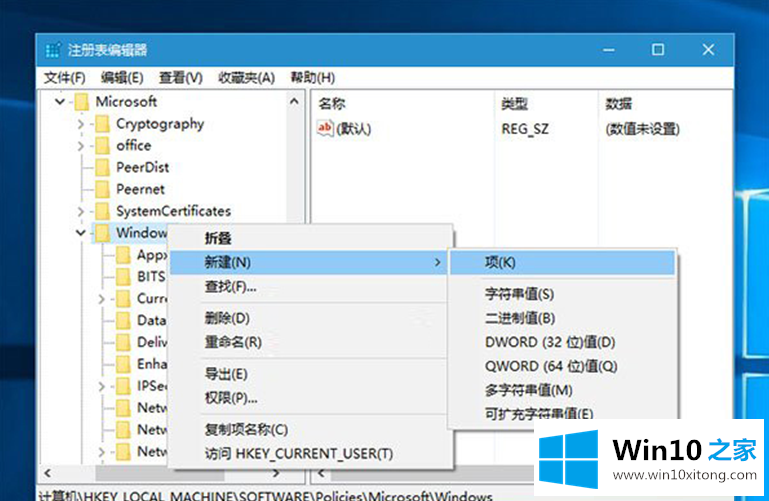Expand the IPSe subkey node
769x501 pixels.
coord(102,386)
